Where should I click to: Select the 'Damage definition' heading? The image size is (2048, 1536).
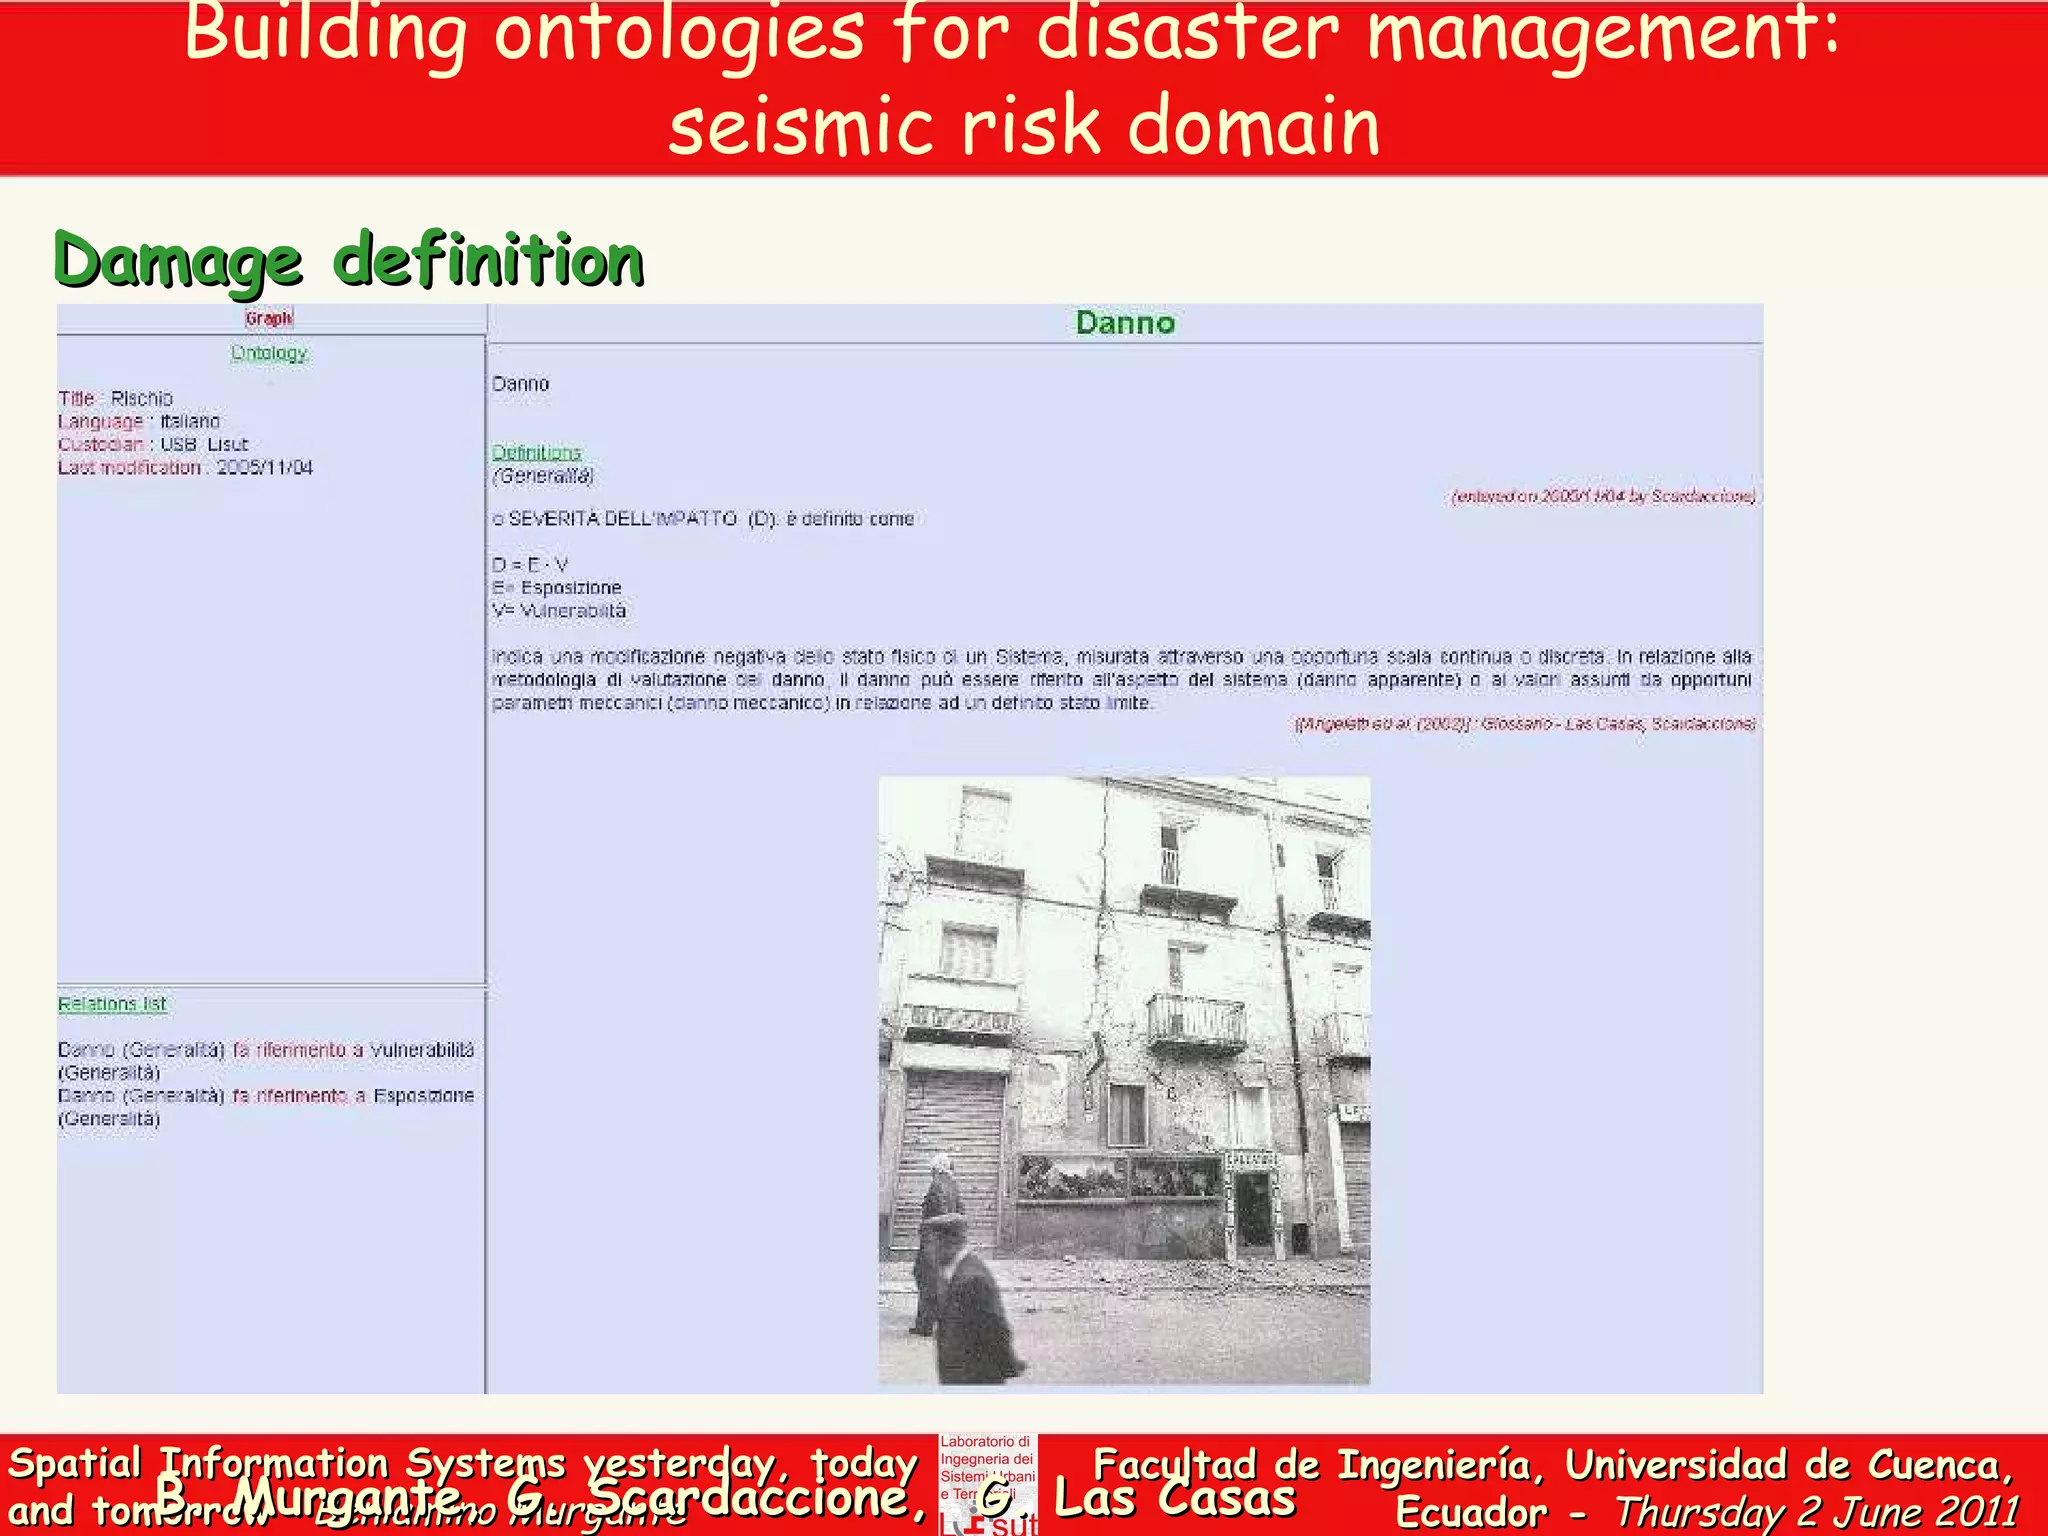click(x=349, y=260)
